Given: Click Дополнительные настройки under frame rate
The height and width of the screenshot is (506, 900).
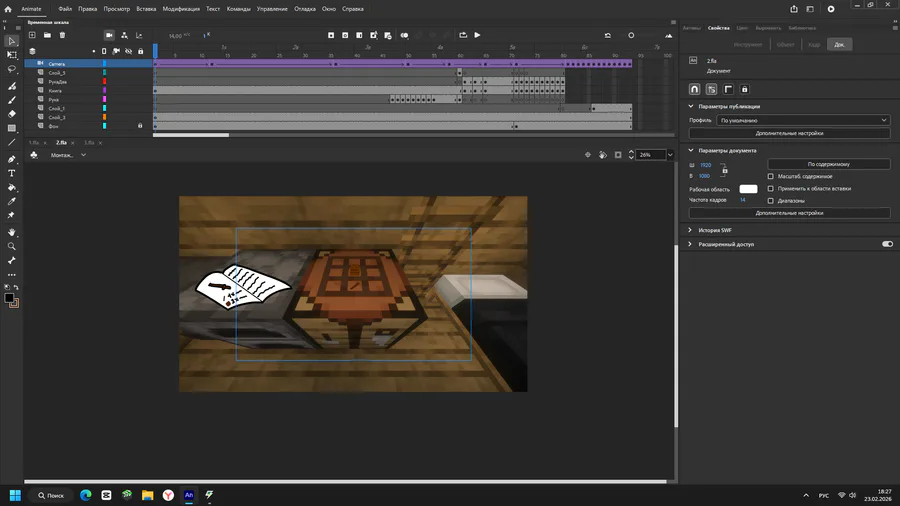Looking at the screenshot, I should coord(789,213).
